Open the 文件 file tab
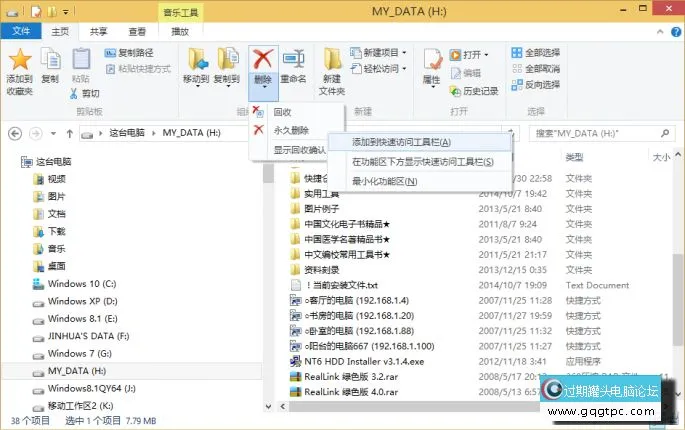685x430 pixels. click(x=21, y=31)
